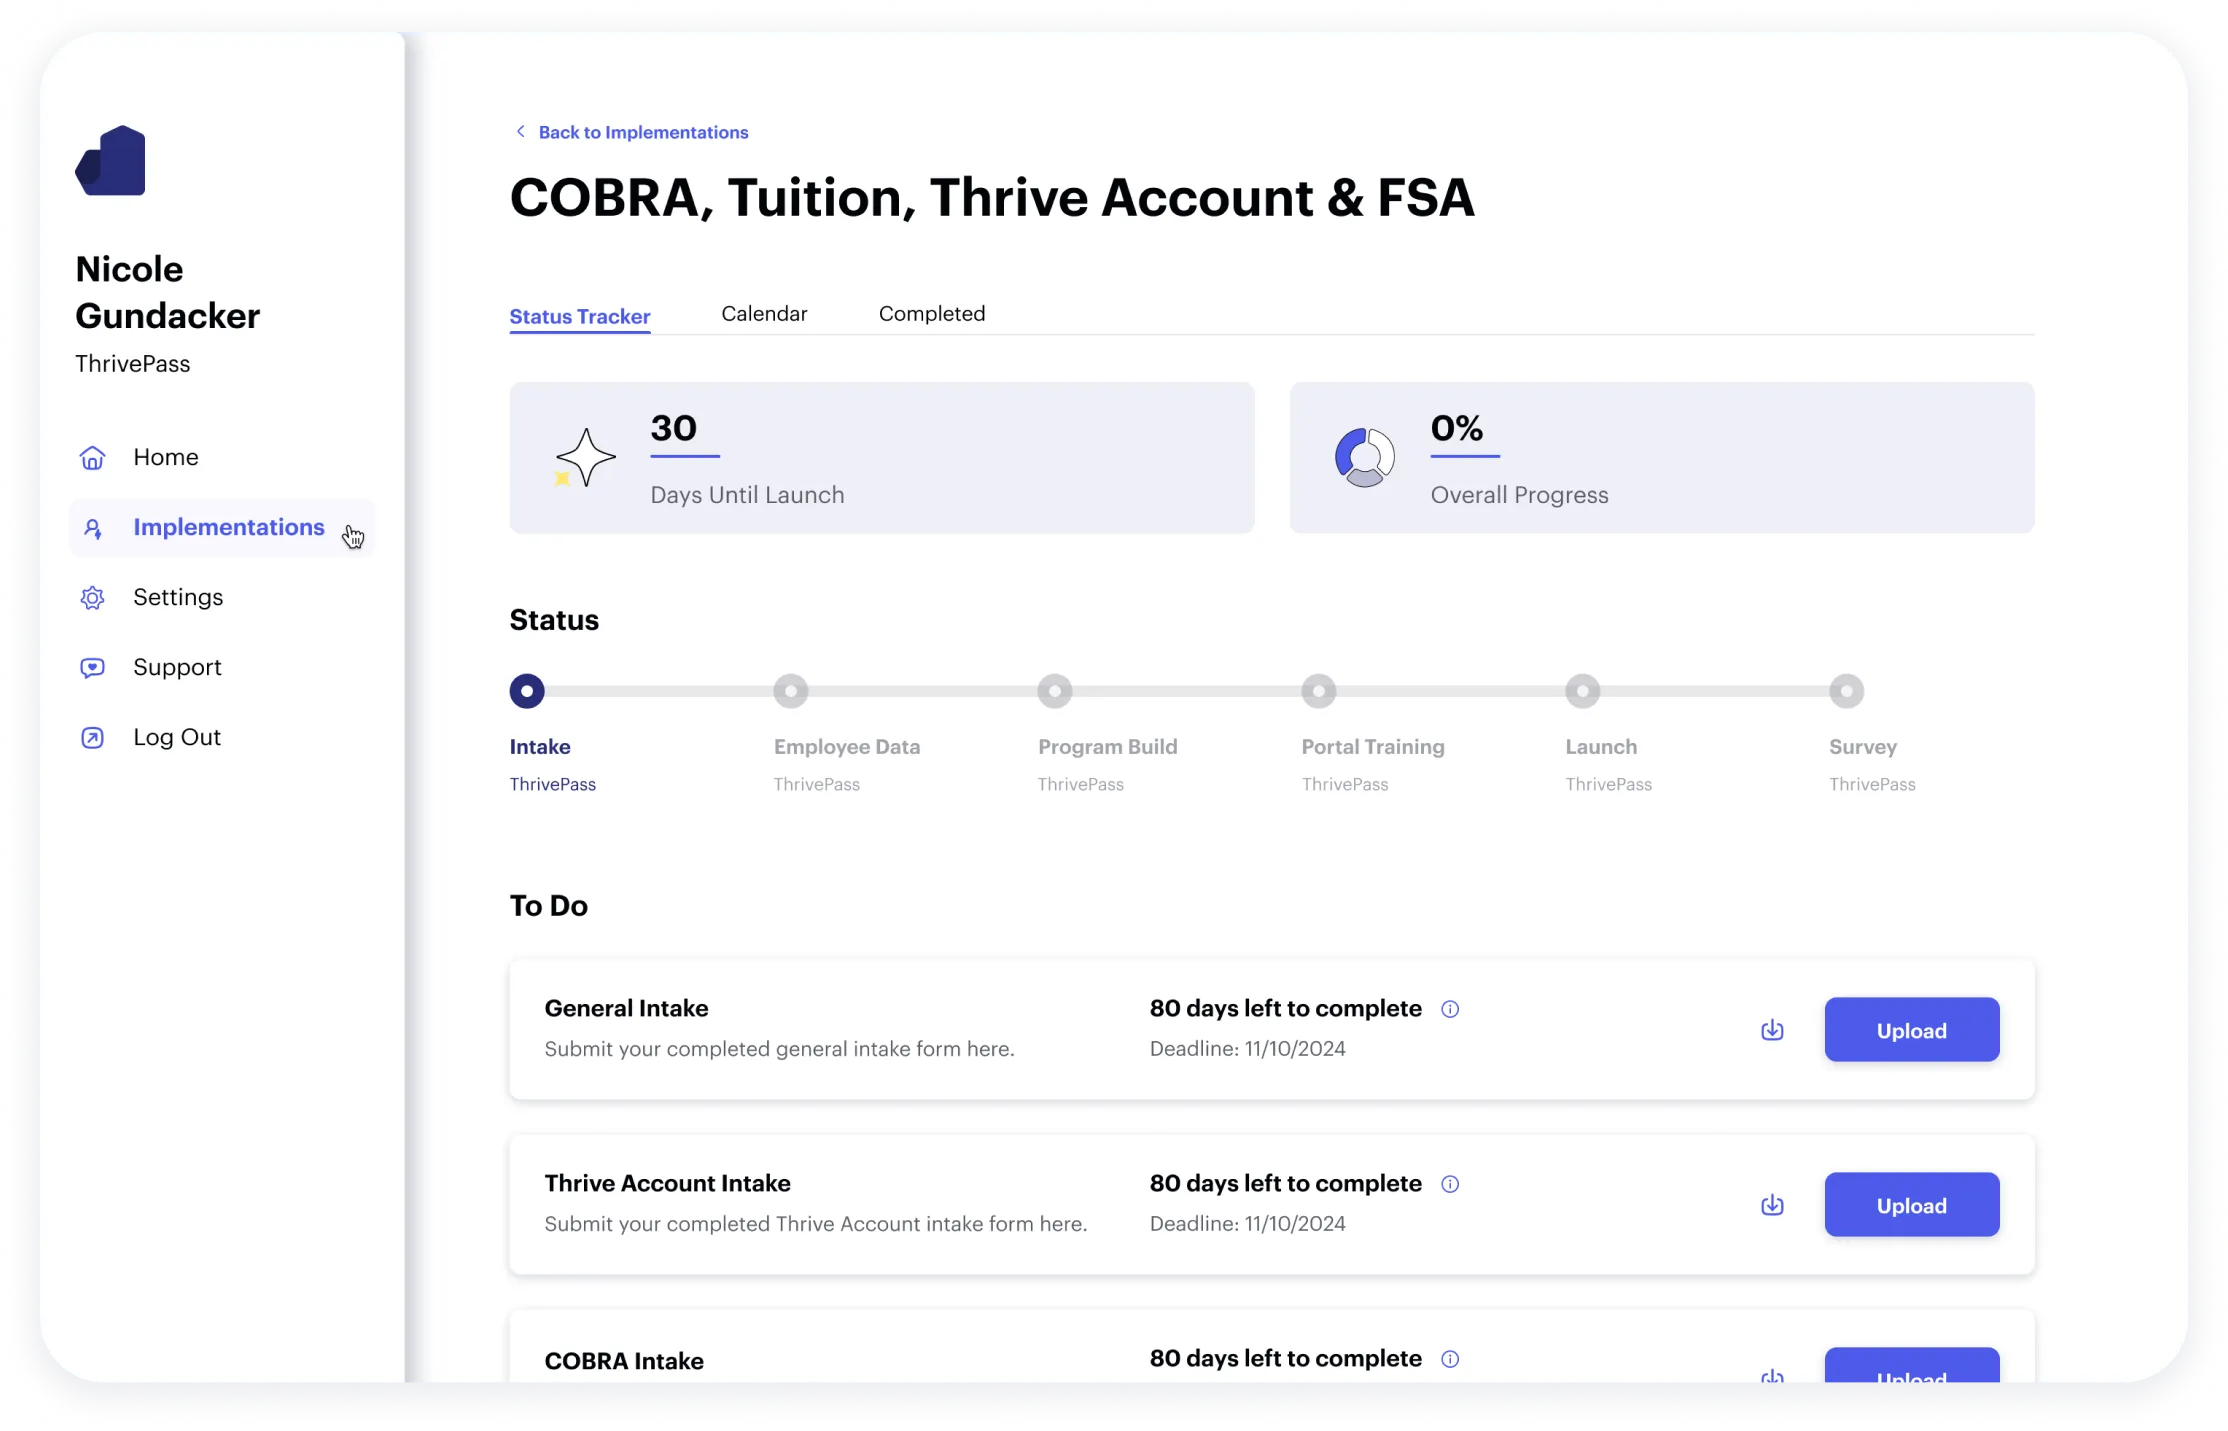Click the Log Out arrow icon
This screenshot has width=2228, height=1431.
click(x=92, y=737)
